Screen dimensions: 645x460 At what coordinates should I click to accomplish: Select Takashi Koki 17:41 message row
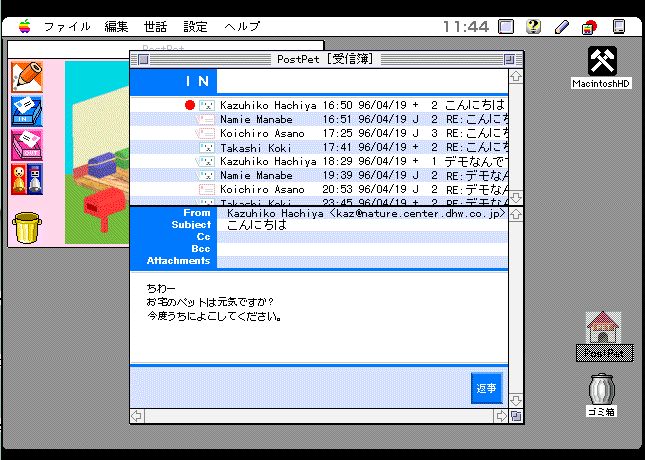pos(319,147)
